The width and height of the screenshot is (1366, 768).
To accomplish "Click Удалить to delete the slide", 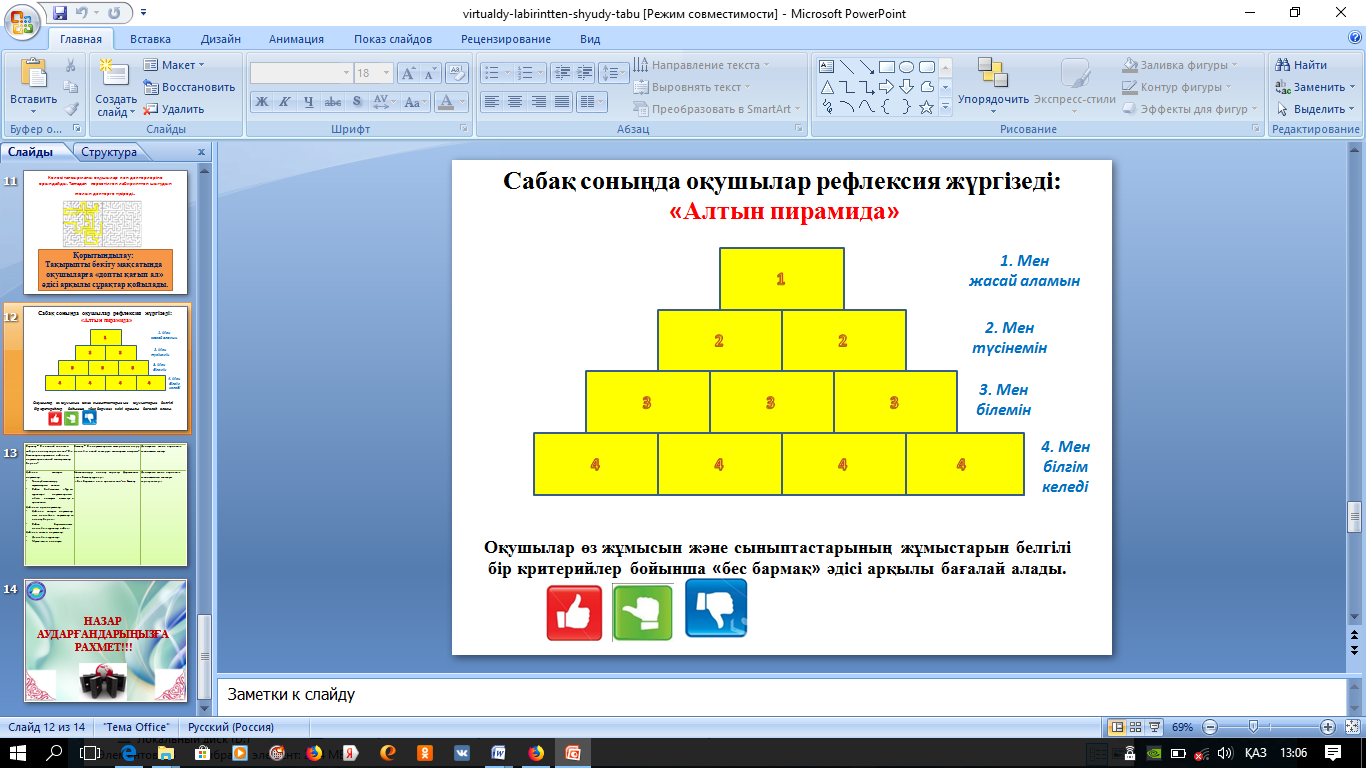I will pyautogui.click(x=174, y=109).
